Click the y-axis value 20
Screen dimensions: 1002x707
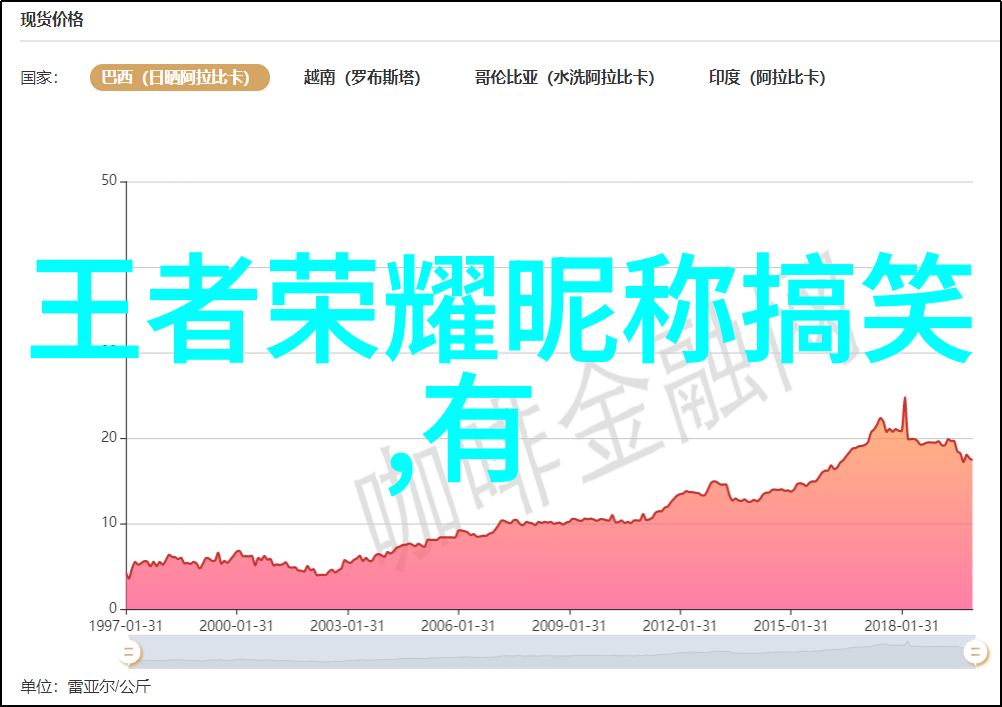(x=109, y=438)
